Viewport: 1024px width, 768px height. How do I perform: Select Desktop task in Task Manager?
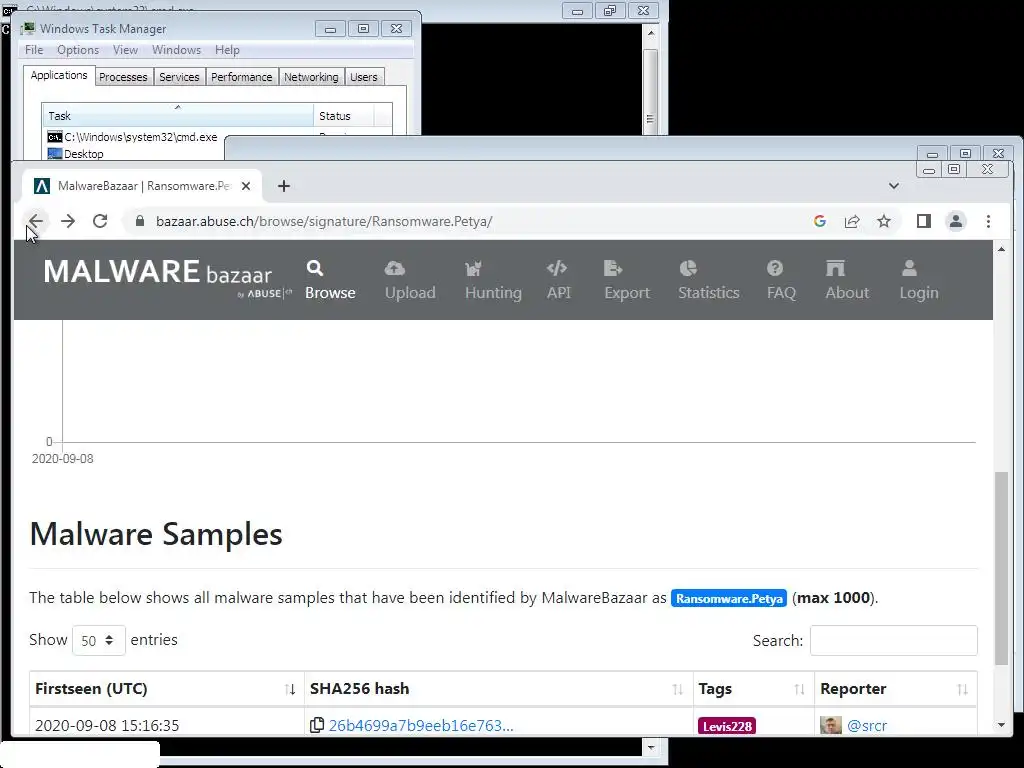pyautogui.click(x=76, y=154)
